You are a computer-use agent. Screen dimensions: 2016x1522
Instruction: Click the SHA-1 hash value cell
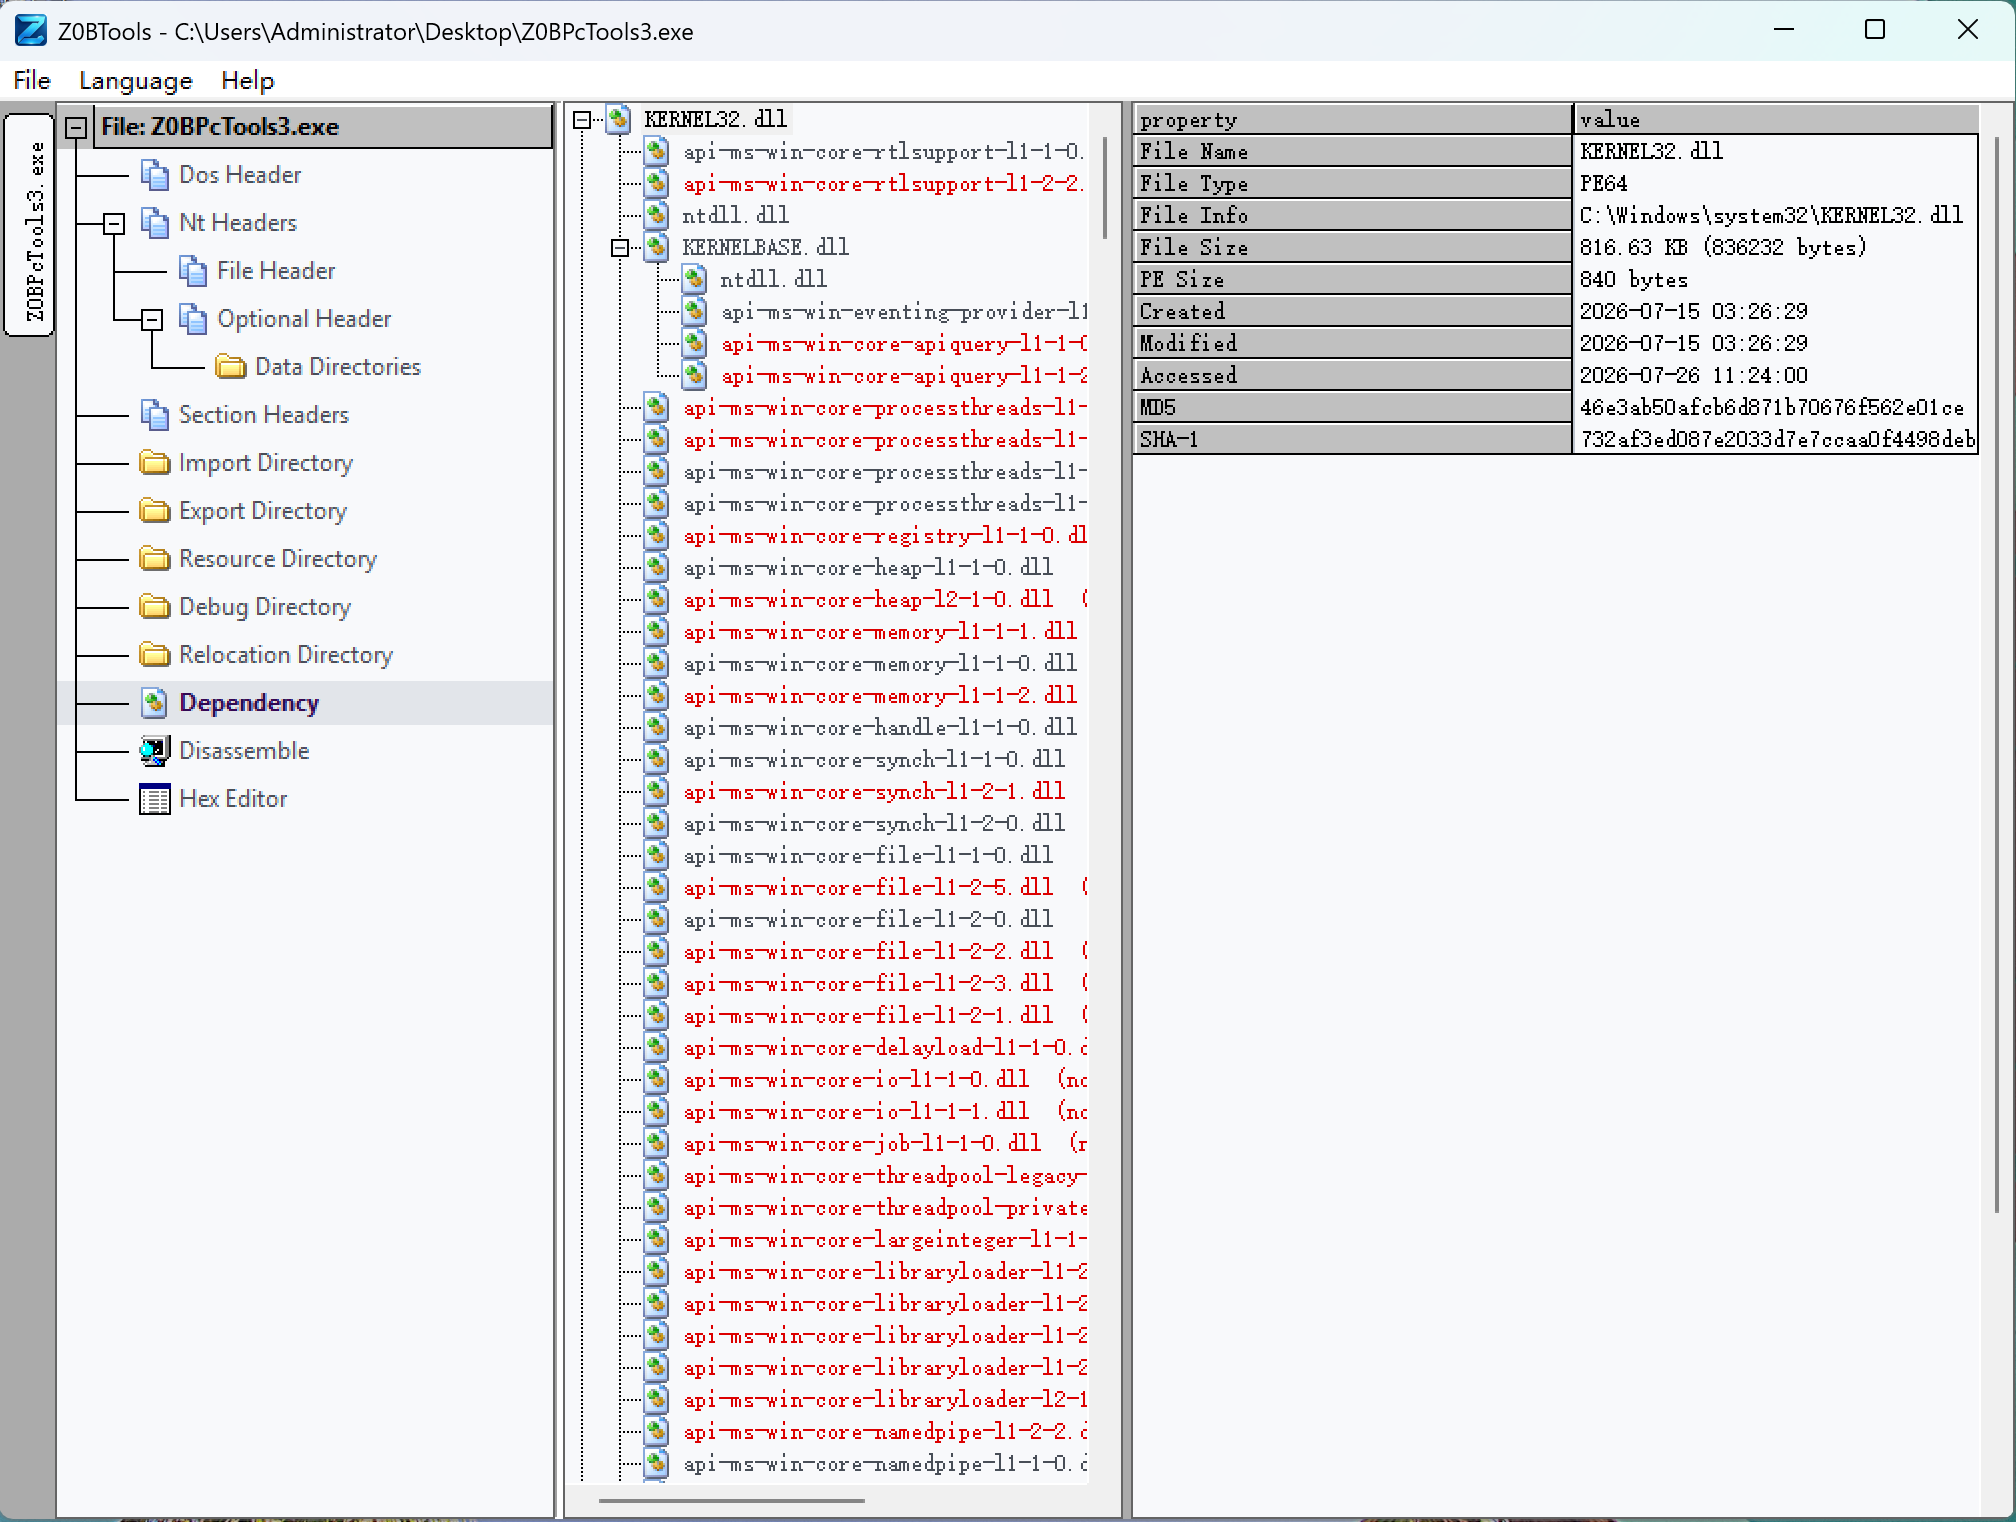pos(1775,439)
